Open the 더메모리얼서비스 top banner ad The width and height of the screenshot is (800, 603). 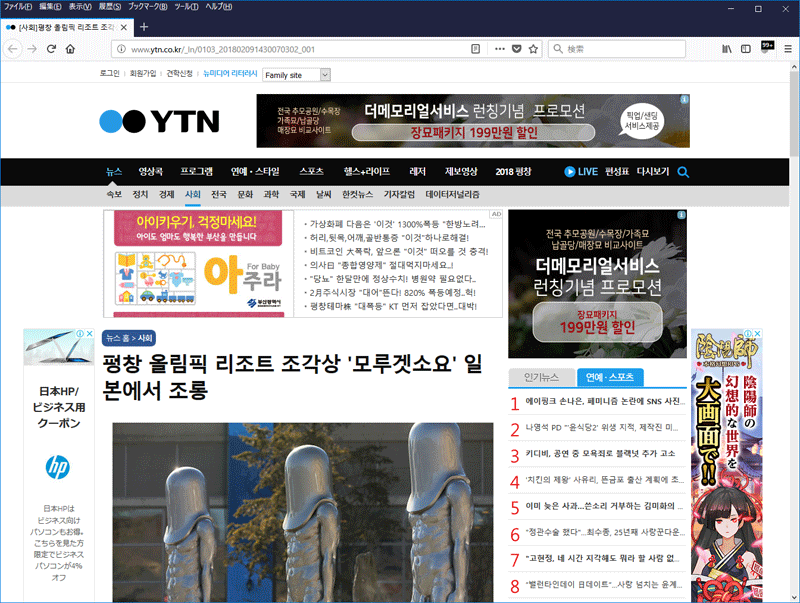click(x=473, y=121)
